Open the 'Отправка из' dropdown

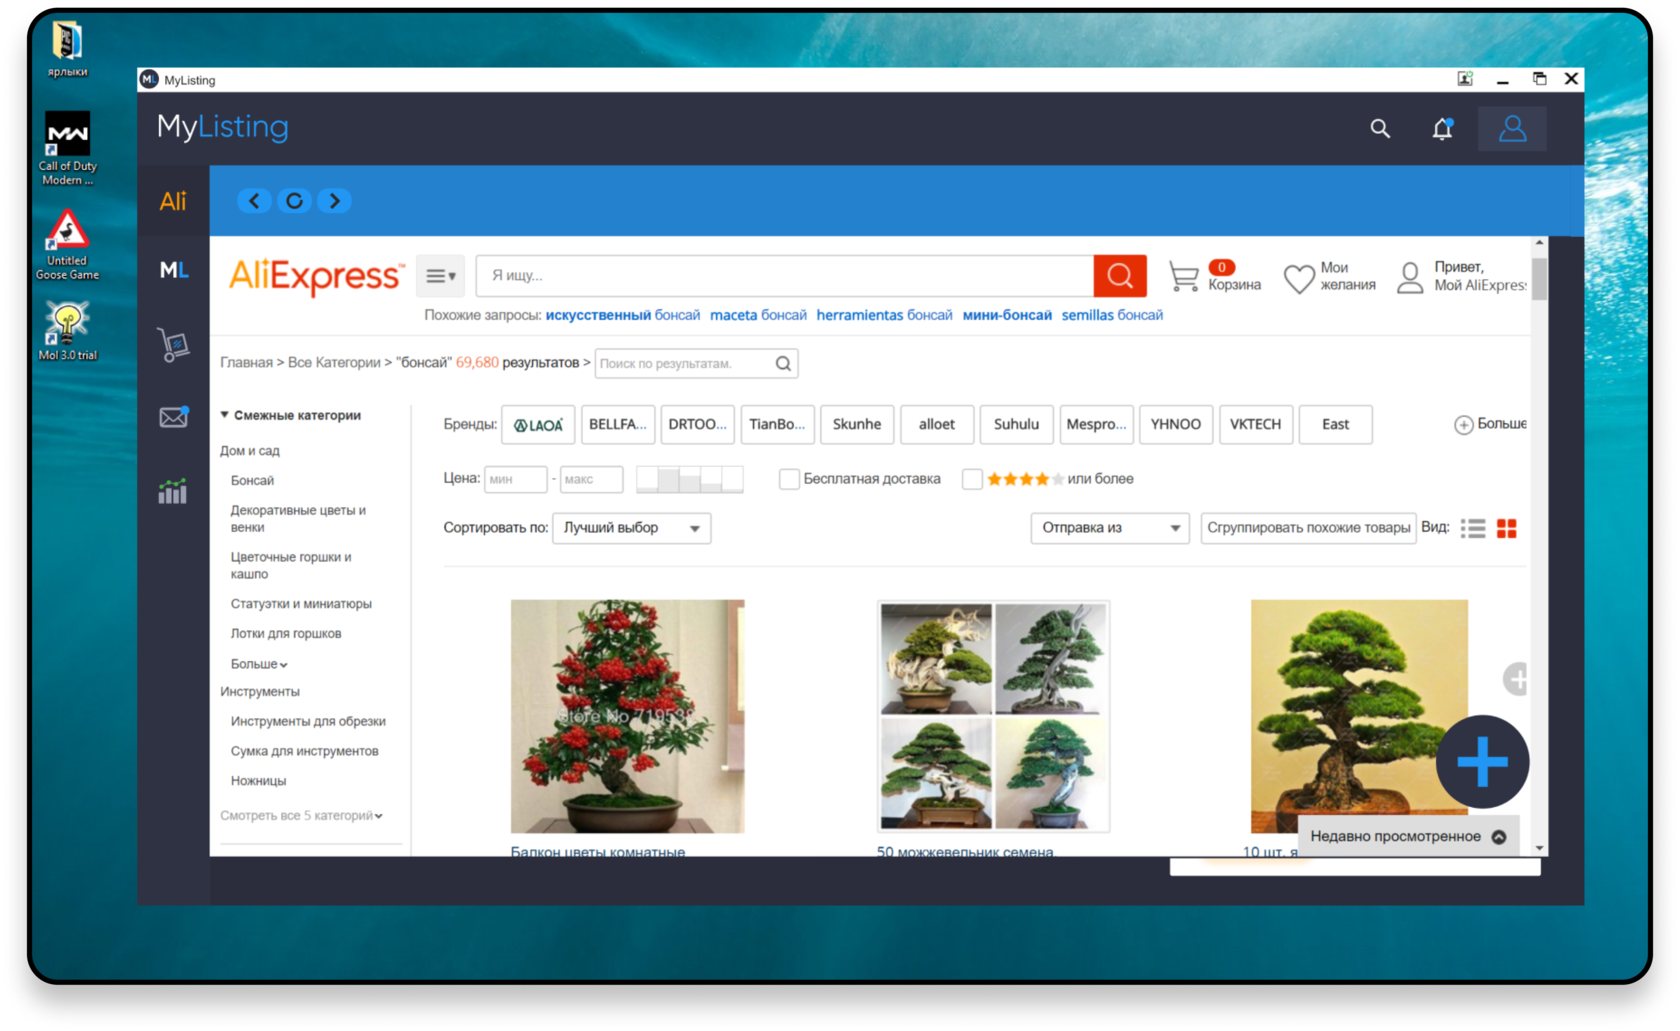click(1110, 528)
